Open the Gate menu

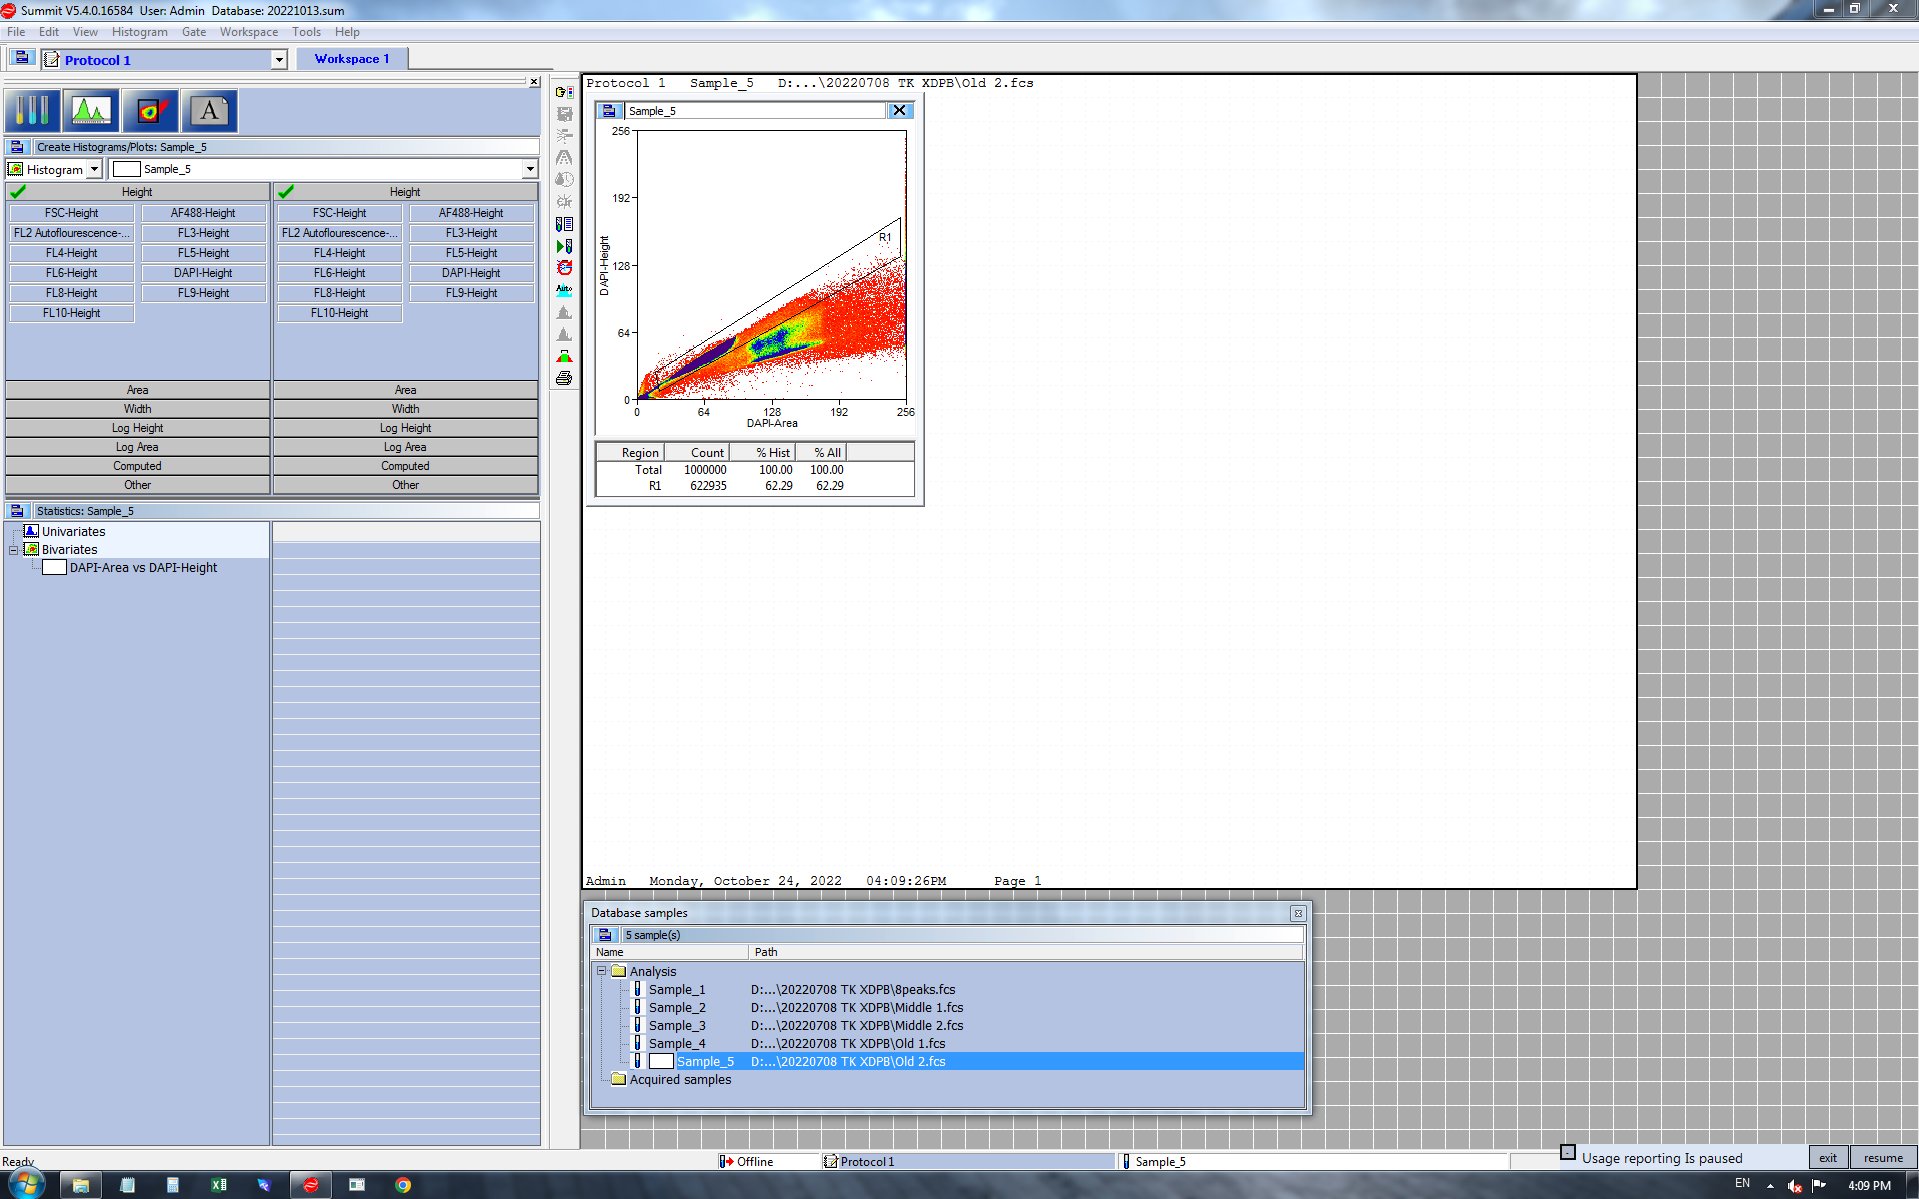(193, 32)
